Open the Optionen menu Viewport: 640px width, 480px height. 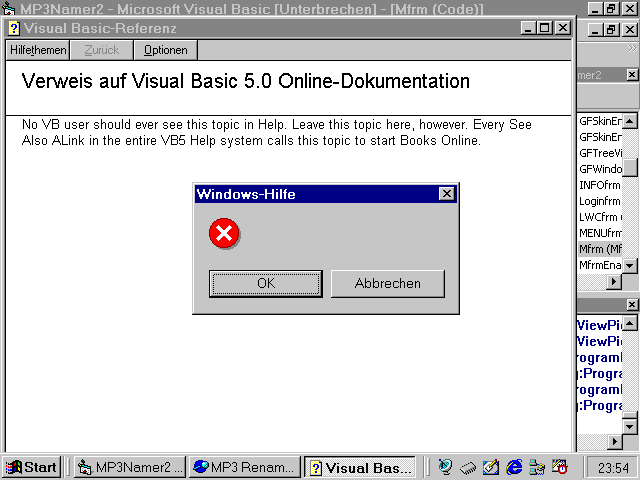pos(165,50)
